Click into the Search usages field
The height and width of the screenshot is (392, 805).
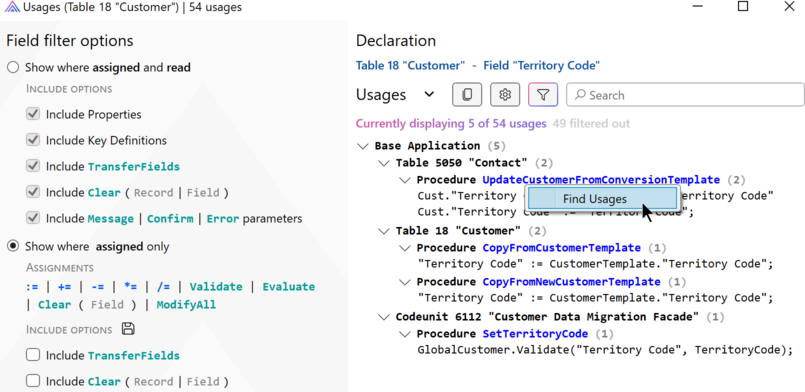(x=685, y=95)
